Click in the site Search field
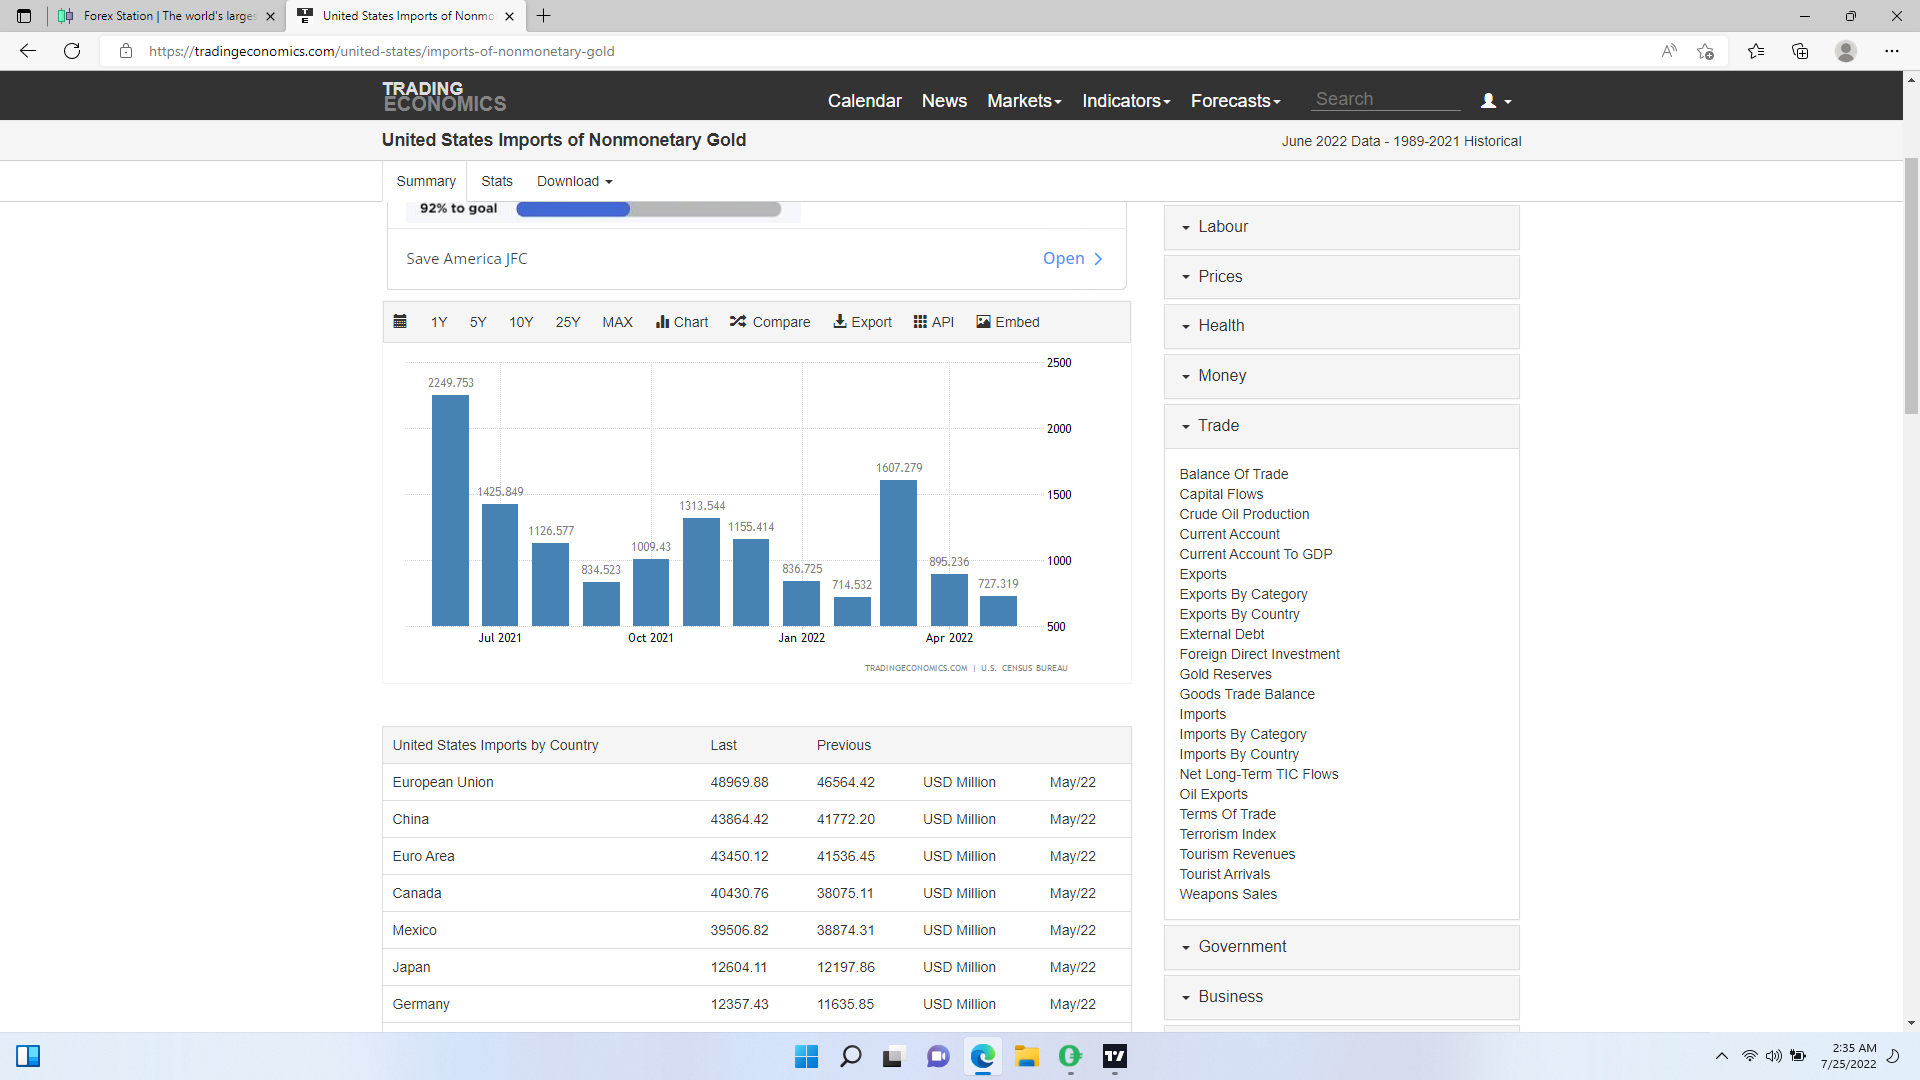 [x=1386, y=99]
